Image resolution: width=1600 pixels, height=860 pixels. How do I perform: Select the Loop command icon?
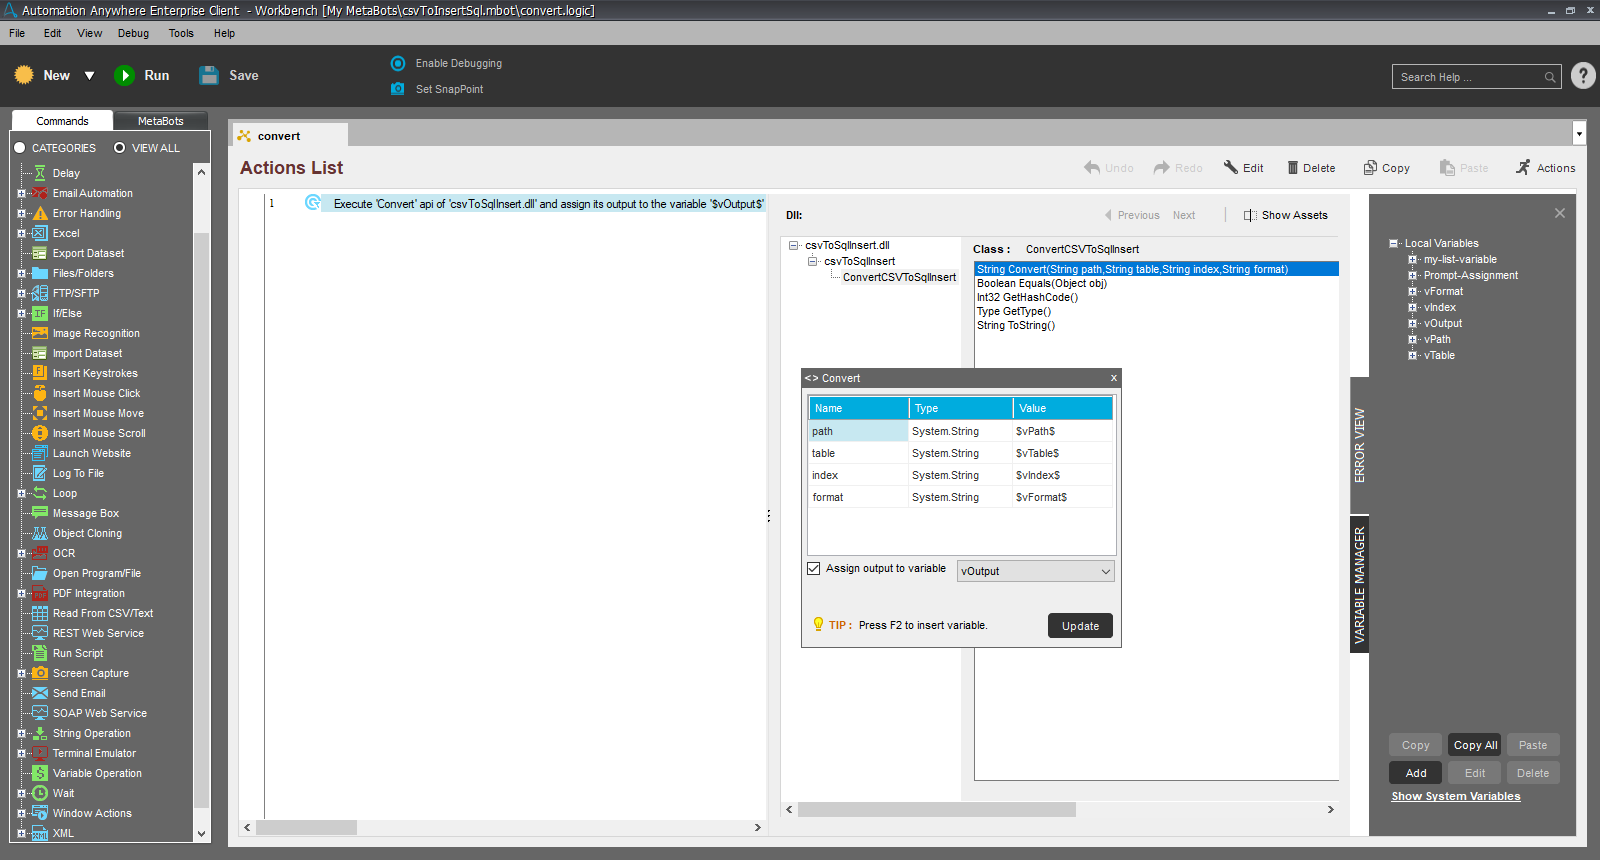(40, 493)
